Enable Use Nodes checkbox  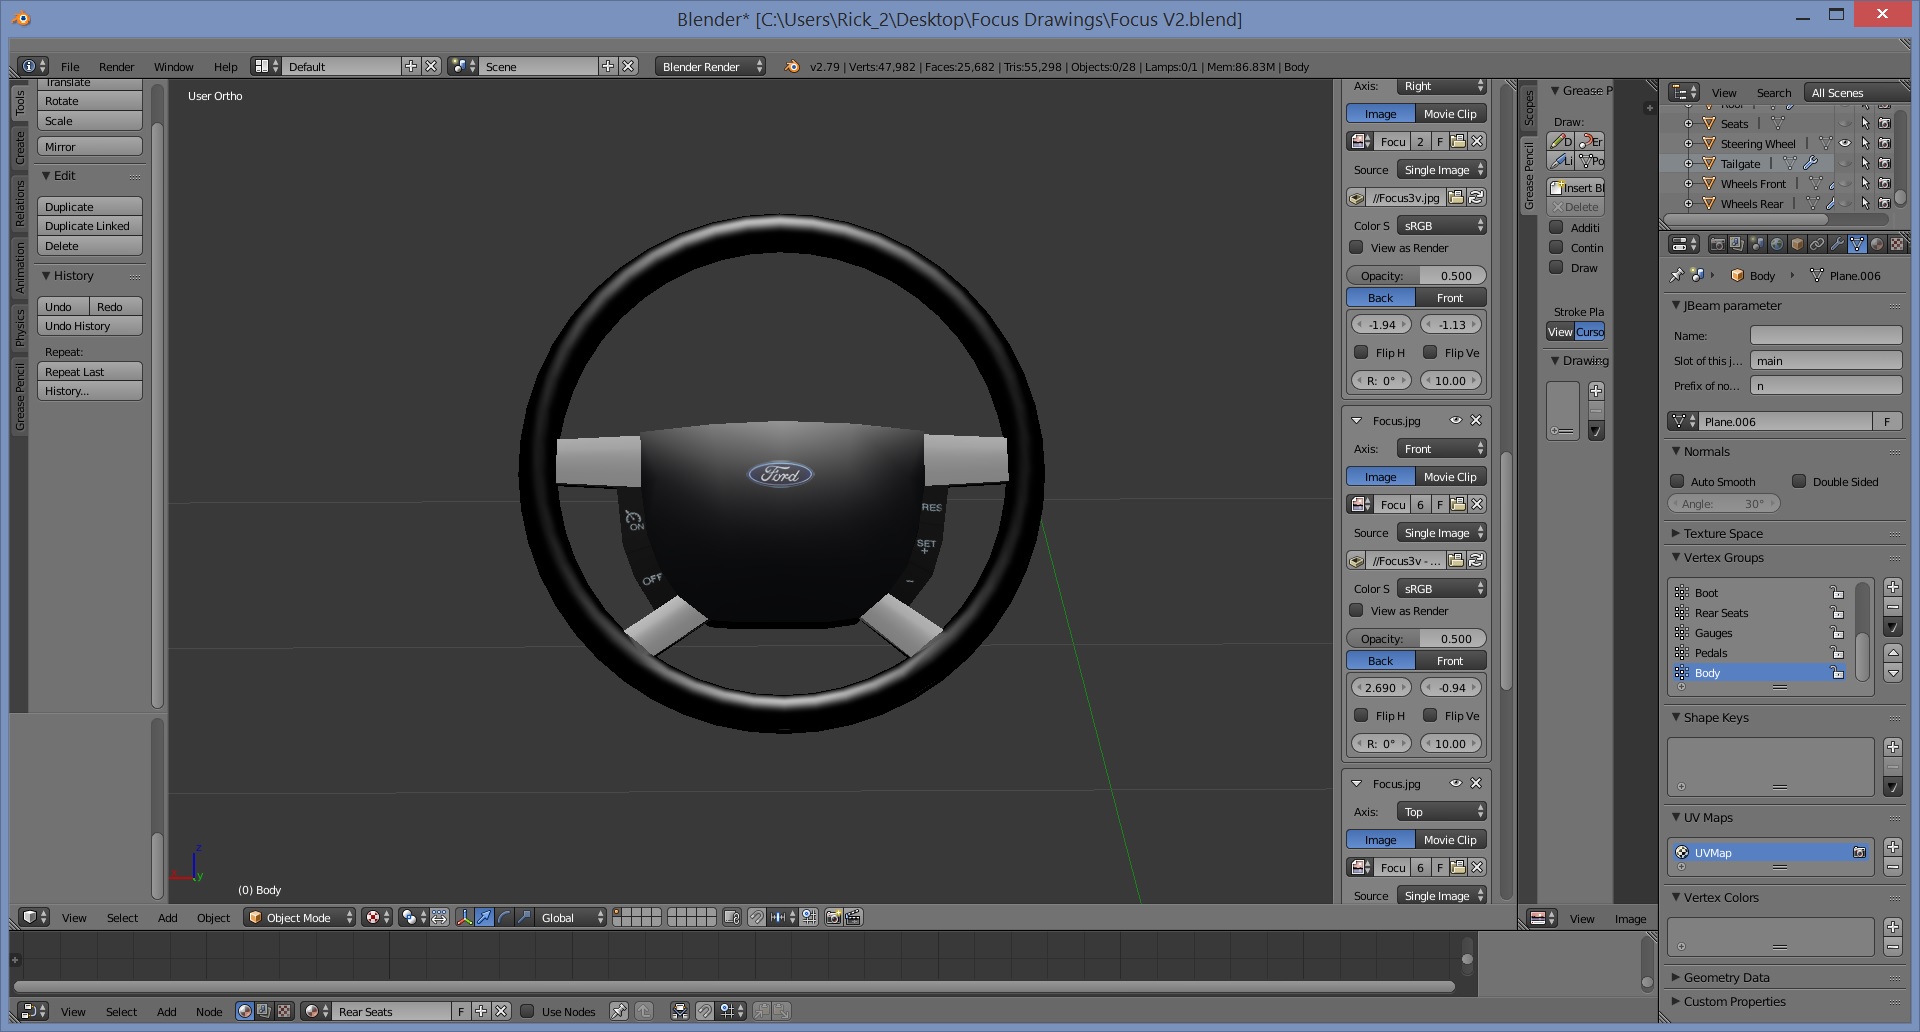(527, 1011)
